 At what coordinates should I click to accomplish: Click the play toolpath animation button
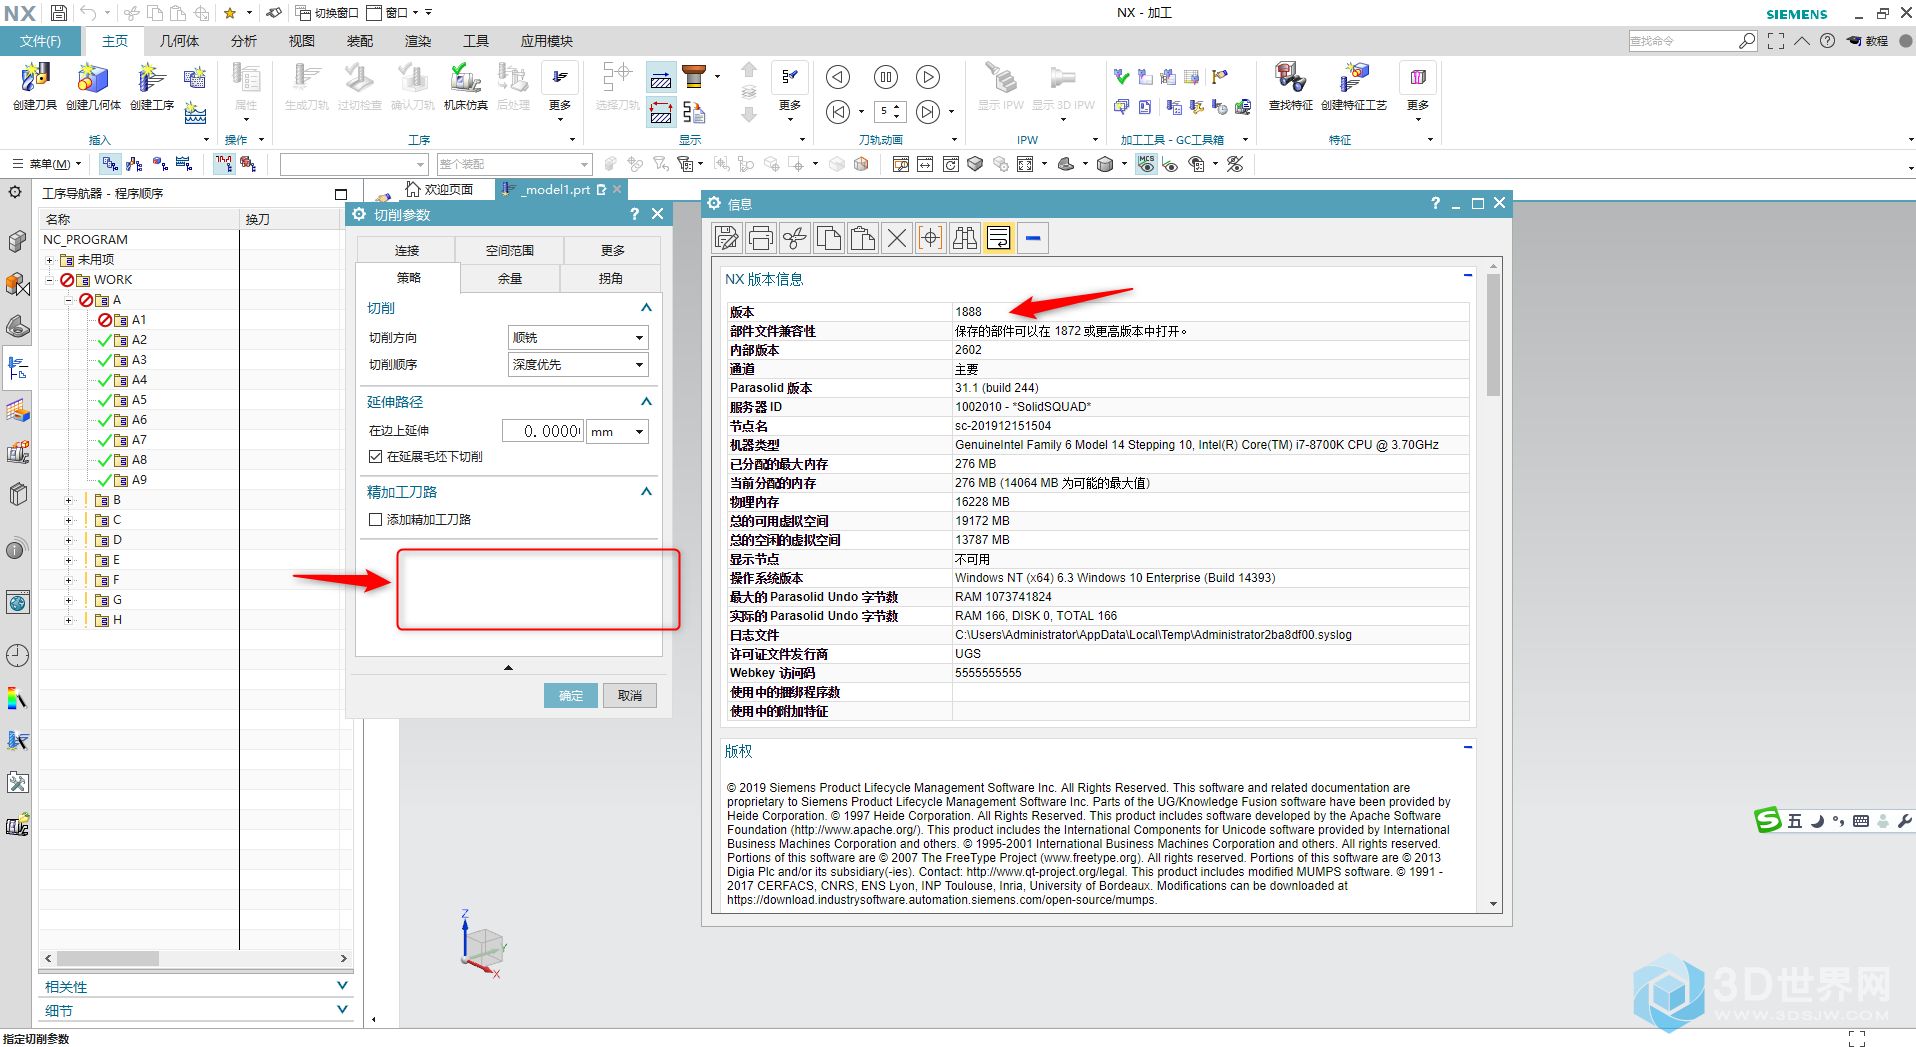click(x=928, y=77)
